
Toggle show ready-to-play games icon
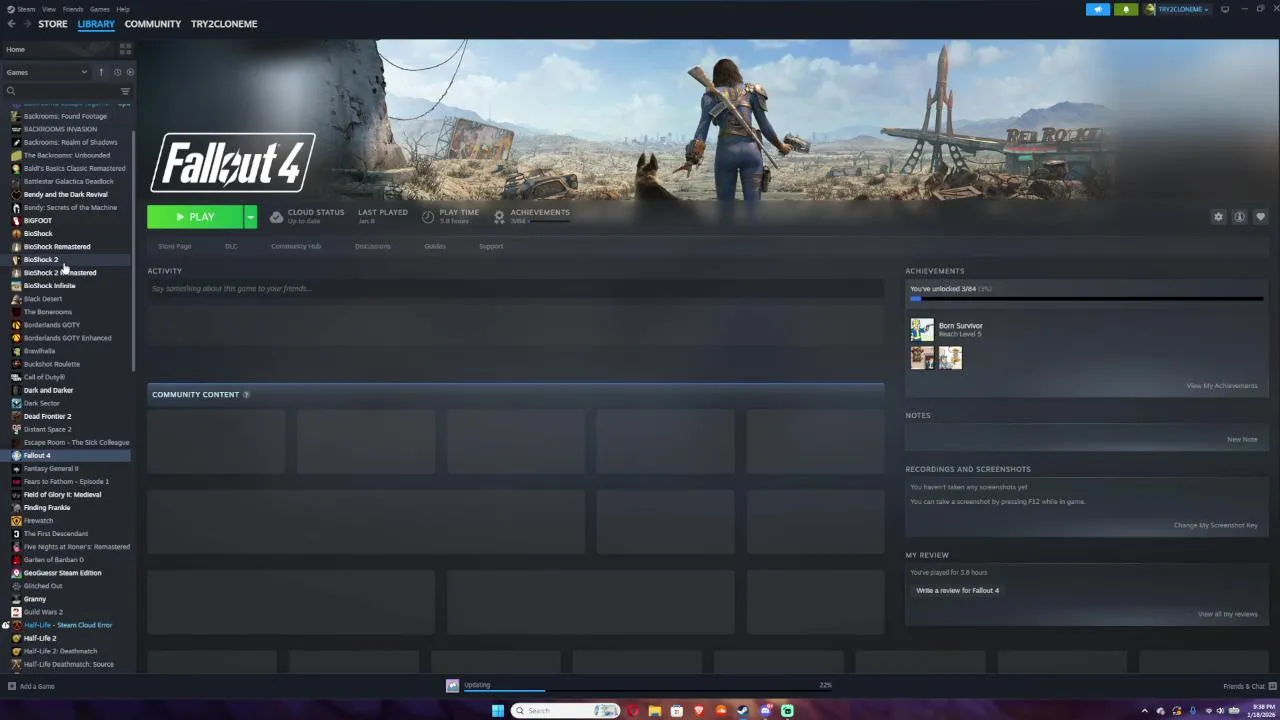(x=130, y=72)
